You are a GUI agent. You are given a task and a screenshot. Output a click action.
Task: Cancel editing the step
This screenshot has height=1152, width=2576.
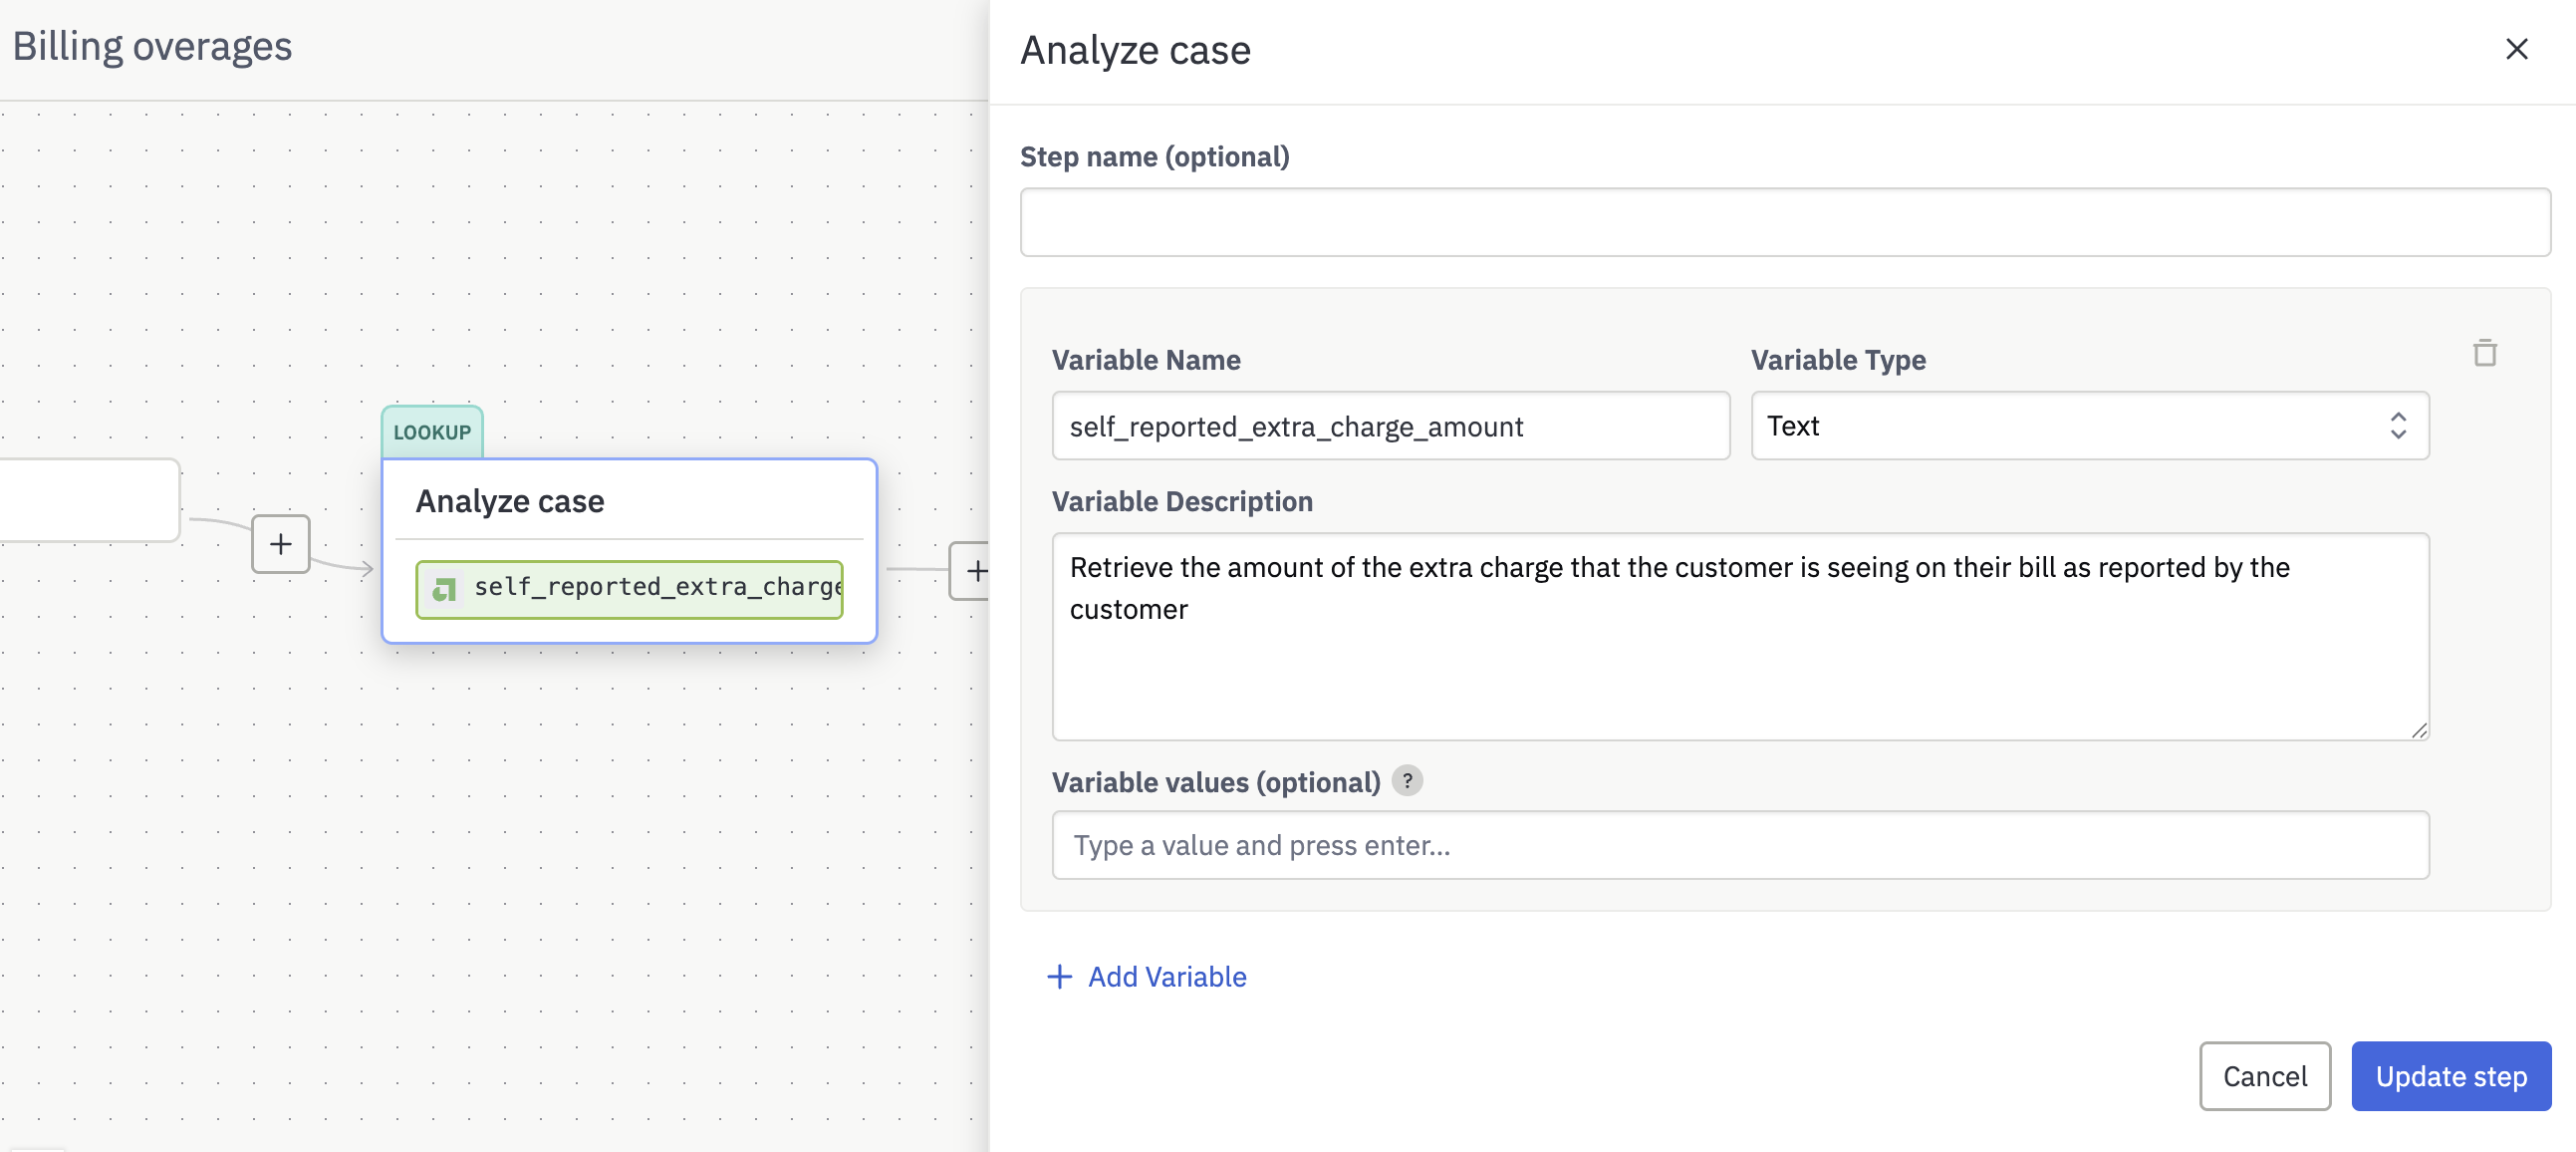[2264, 1076]
